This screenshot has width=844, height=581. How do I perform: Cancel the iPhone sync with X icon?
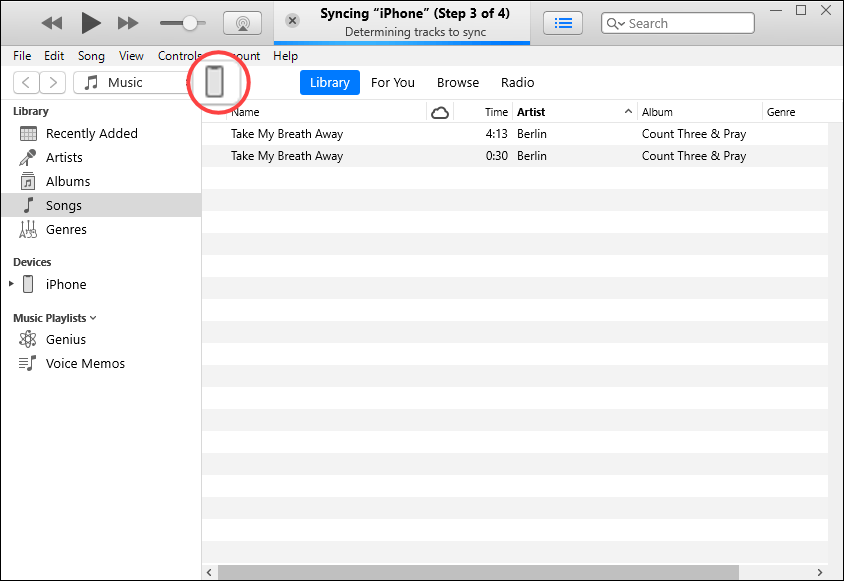click(x=292, y=21)
